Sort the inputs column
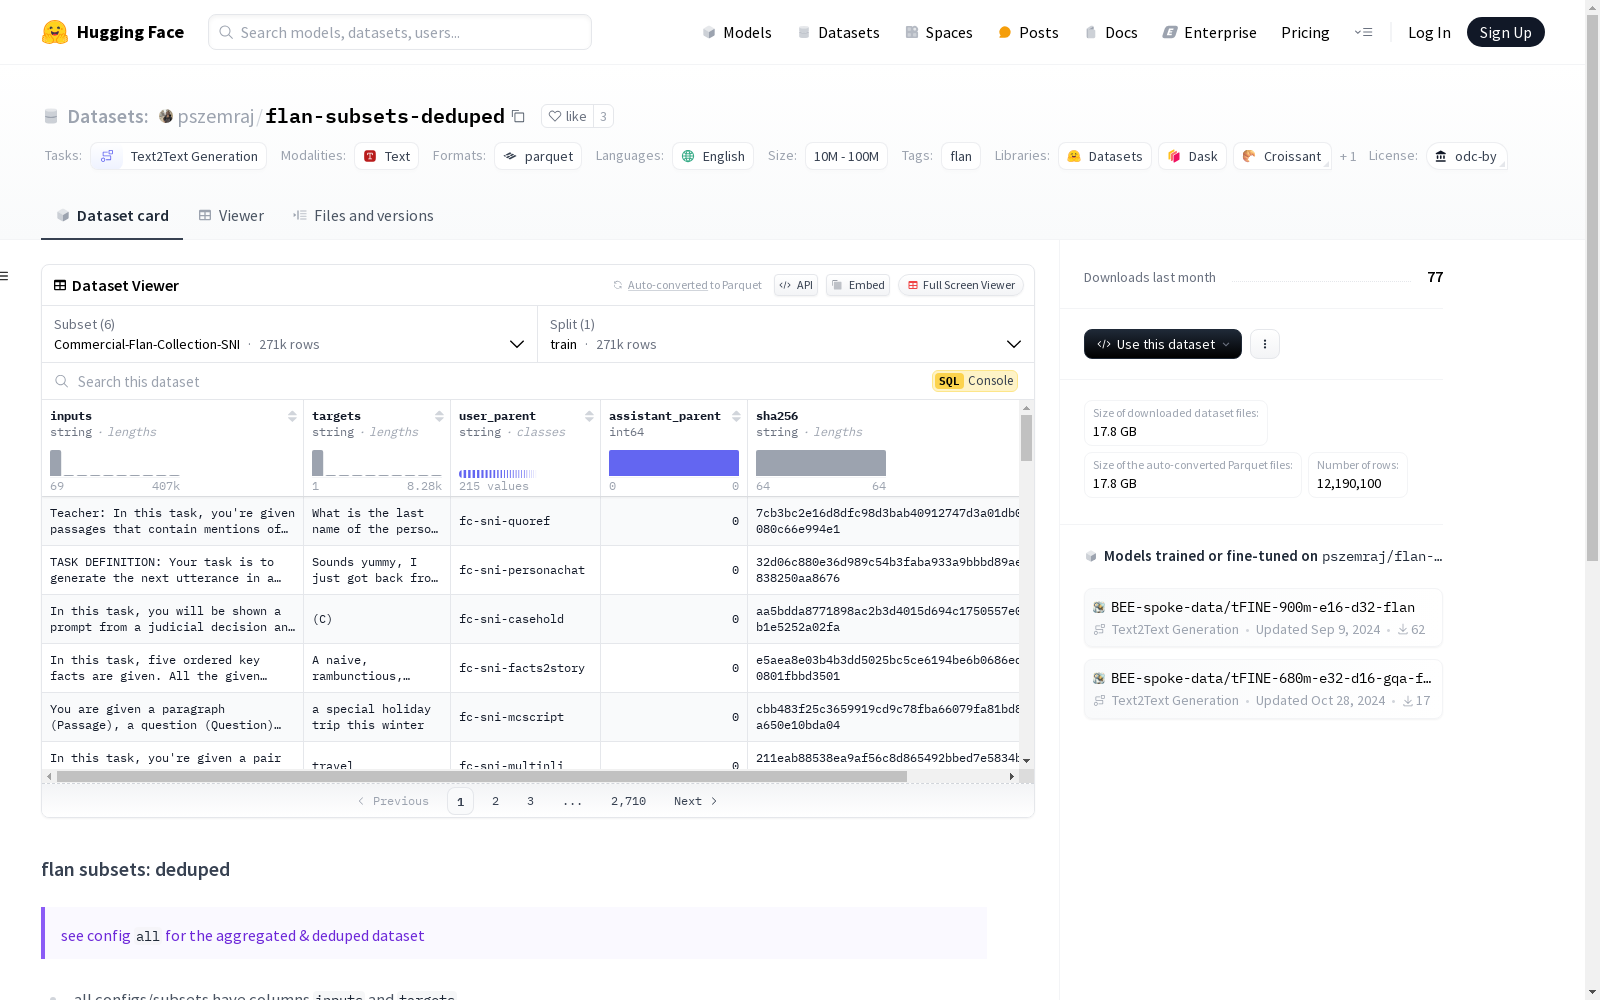 click(292, 416)
